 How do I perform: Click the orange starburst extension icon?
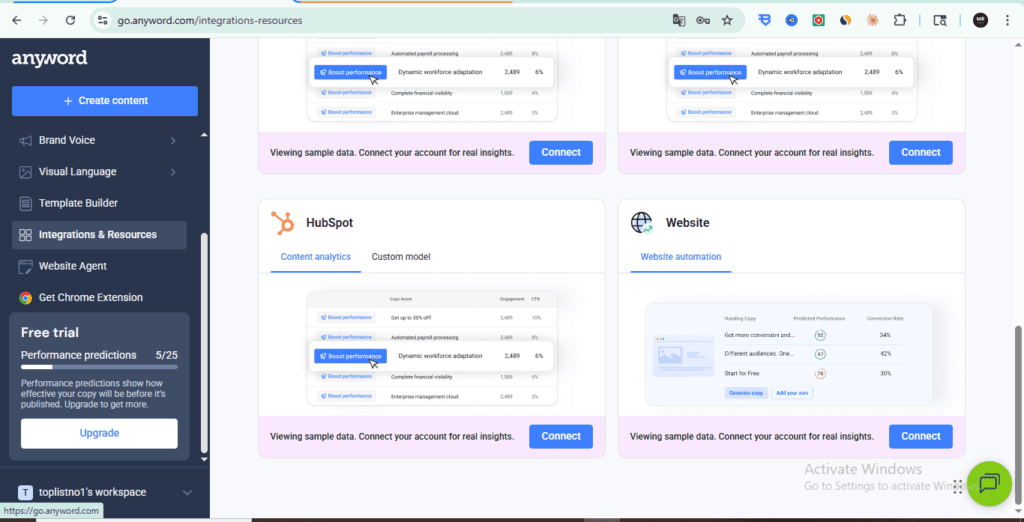[872, 20]
